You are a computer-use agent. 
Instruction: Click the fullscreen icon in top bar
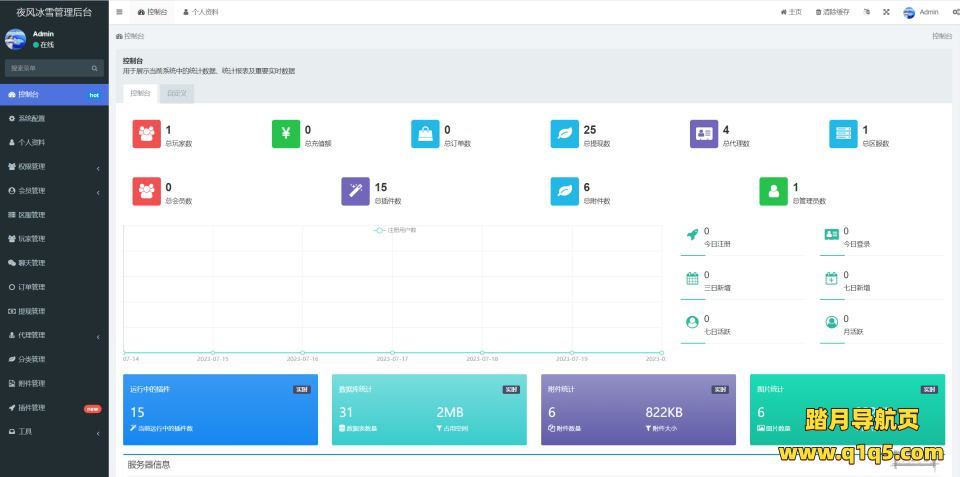(884, 12)
